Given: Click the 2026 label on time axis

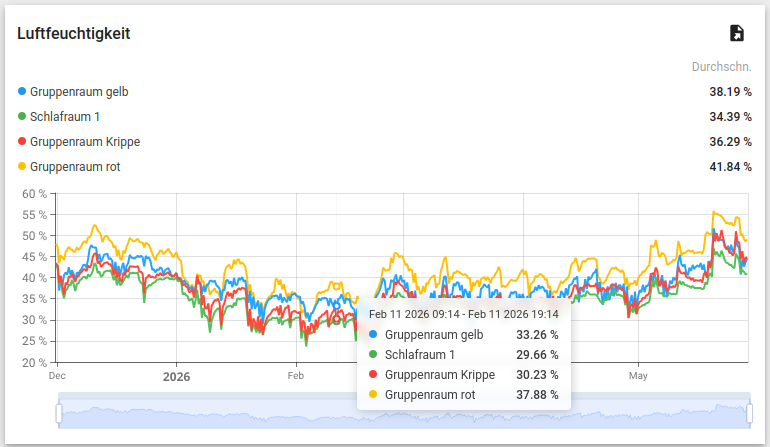Looking at the screenshot, I should pyautogui.click(x=176, y=377).
